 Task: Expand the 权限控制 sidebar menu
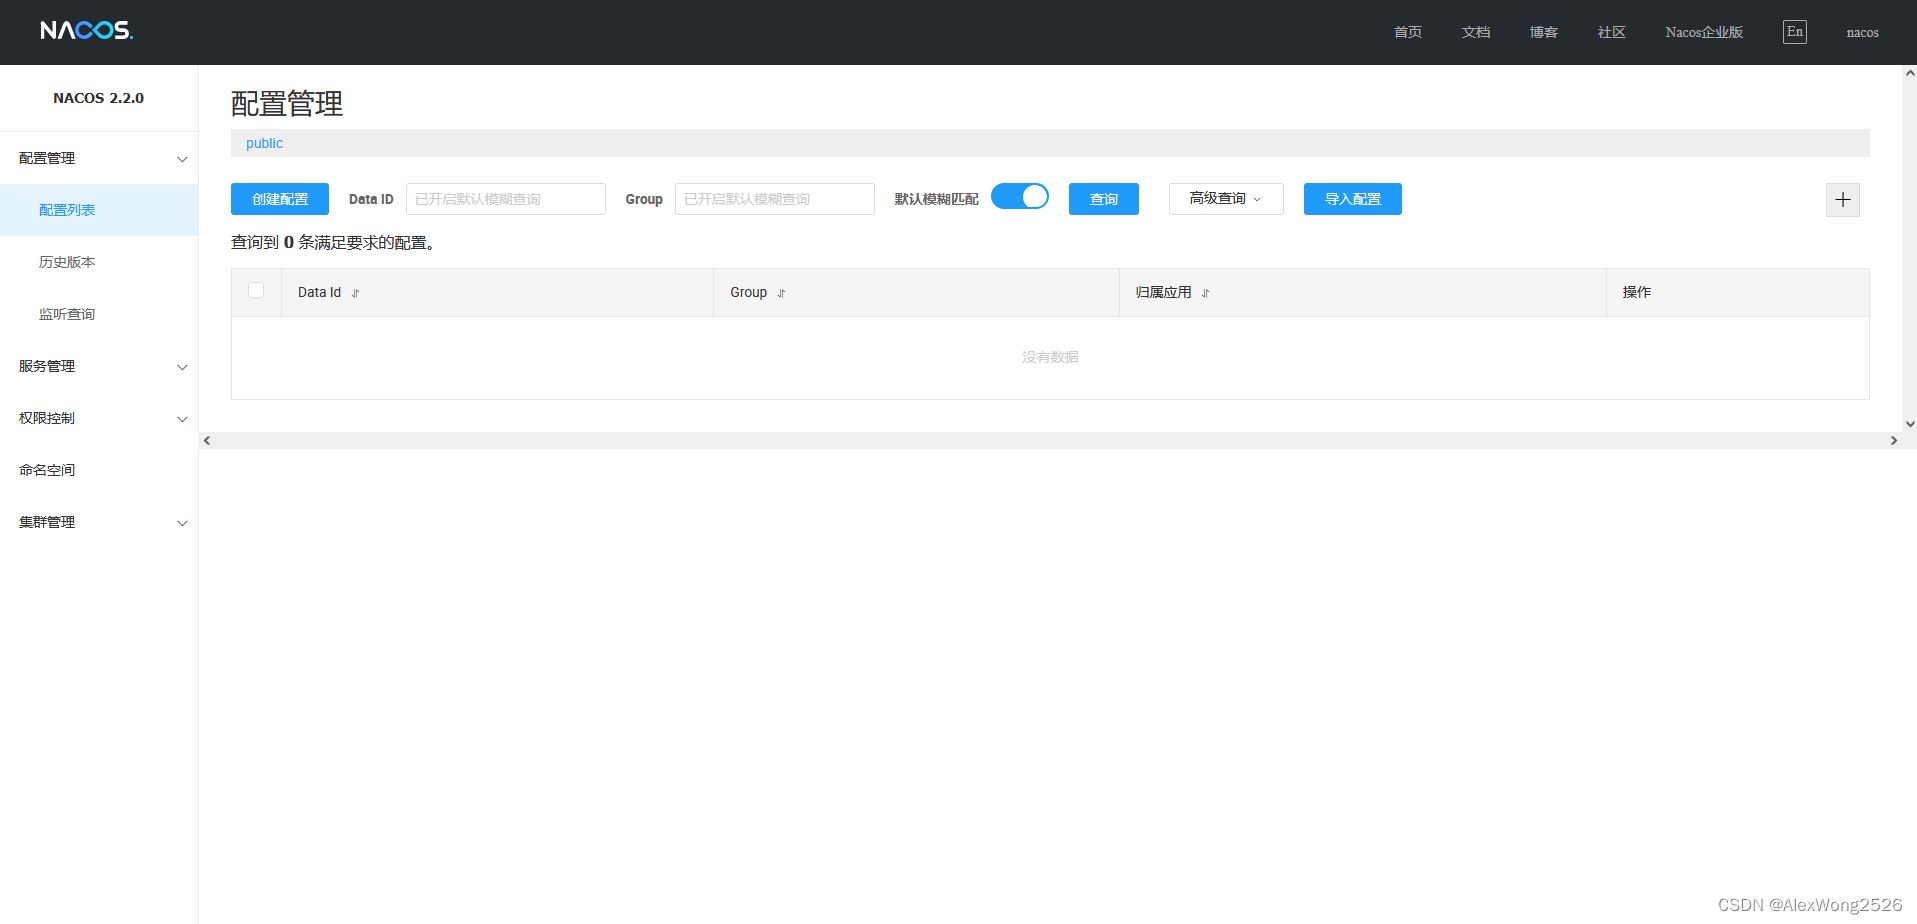(x=99, y=418)
